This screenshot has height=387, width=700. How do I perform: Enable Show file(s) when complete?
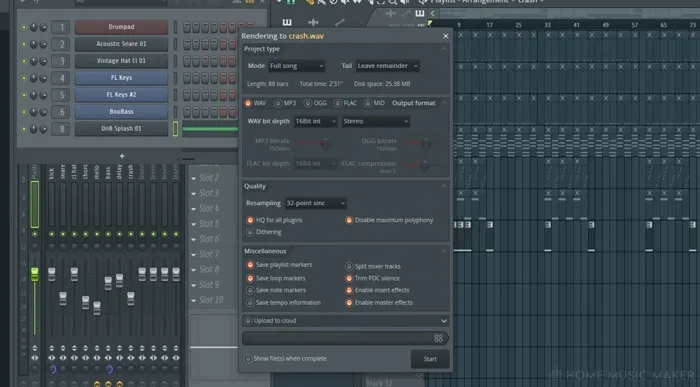click(248, 359)
